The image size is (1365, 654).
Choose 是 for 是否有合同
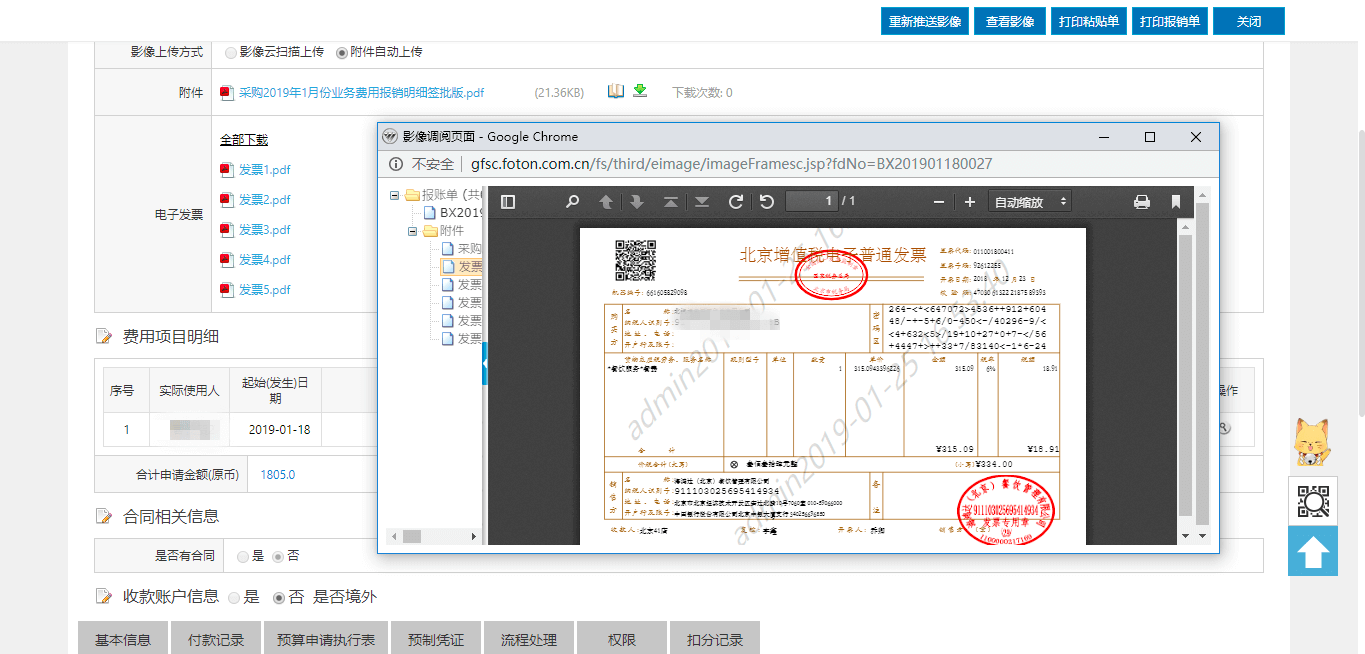pos(243,556)
